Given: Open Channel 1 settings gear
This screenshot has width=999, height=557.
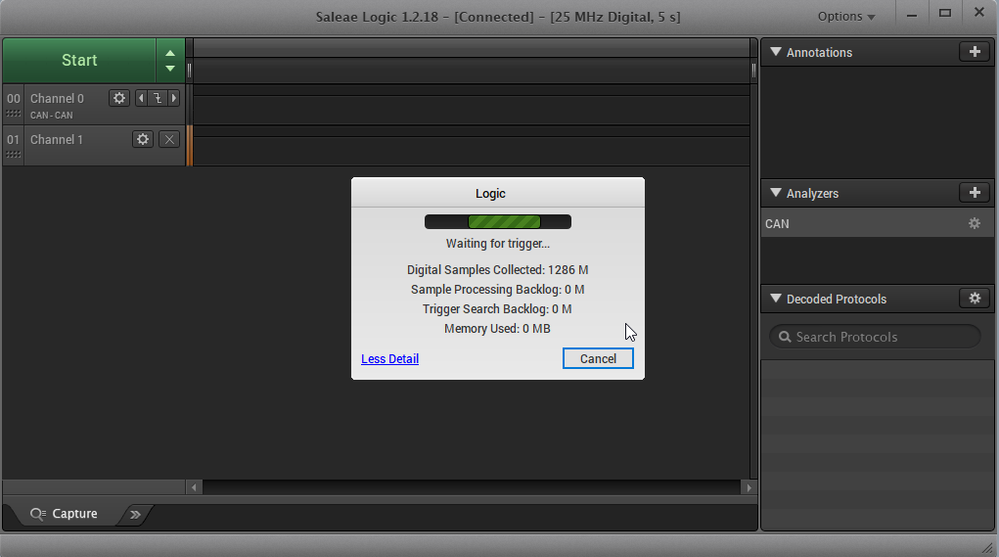Looking at the screenshot, I should click(x=143, y=139).
